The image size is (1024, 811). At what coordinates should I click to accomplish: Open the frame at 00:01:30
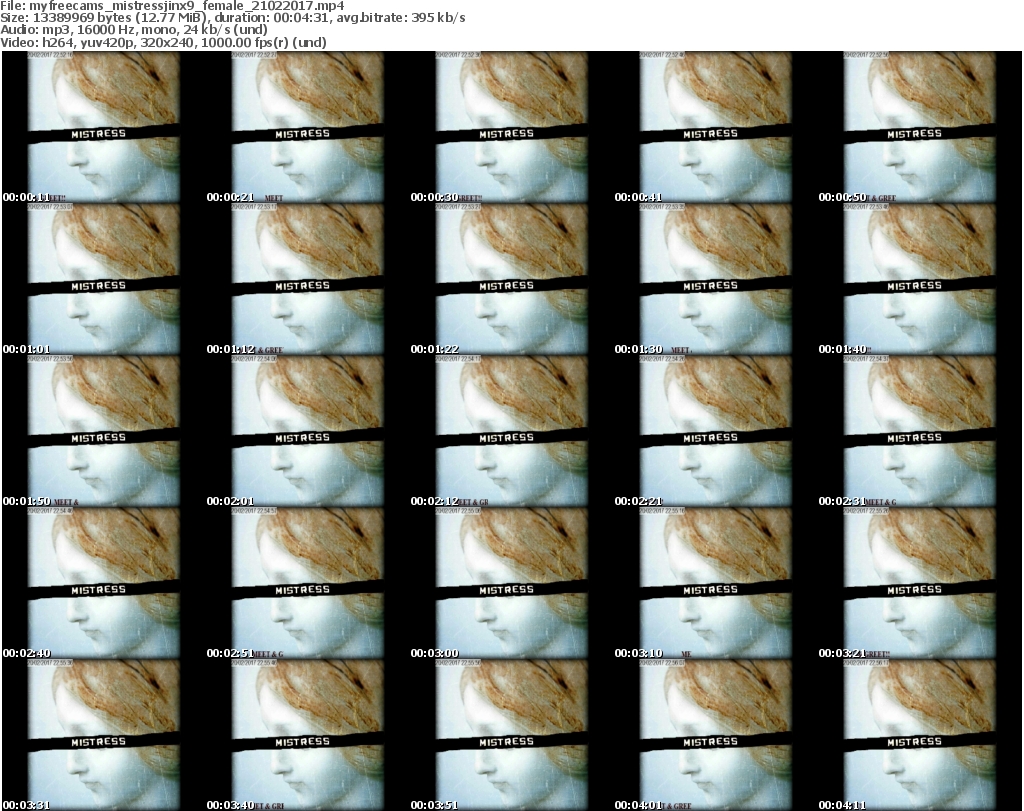716,279
